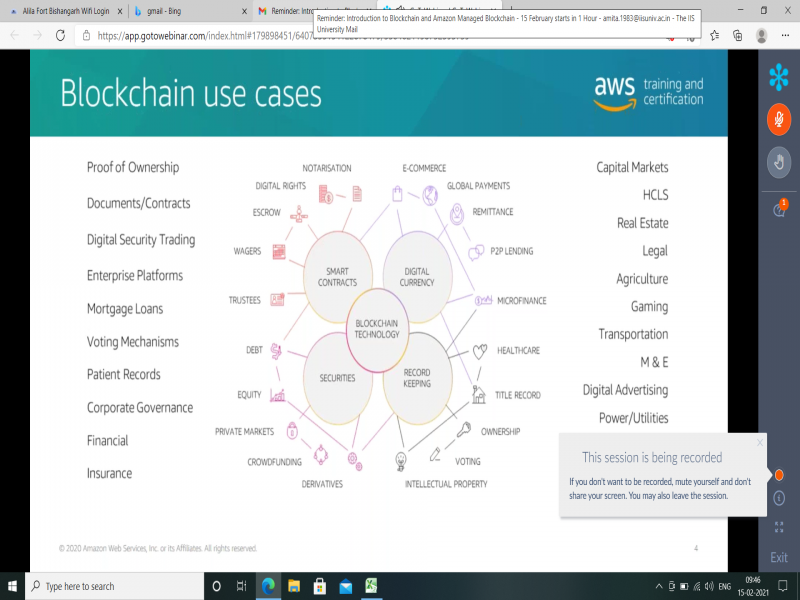Switch to the gmail - Bing tab
This screenshot has width=800, height=600.
tap(180, 11)
